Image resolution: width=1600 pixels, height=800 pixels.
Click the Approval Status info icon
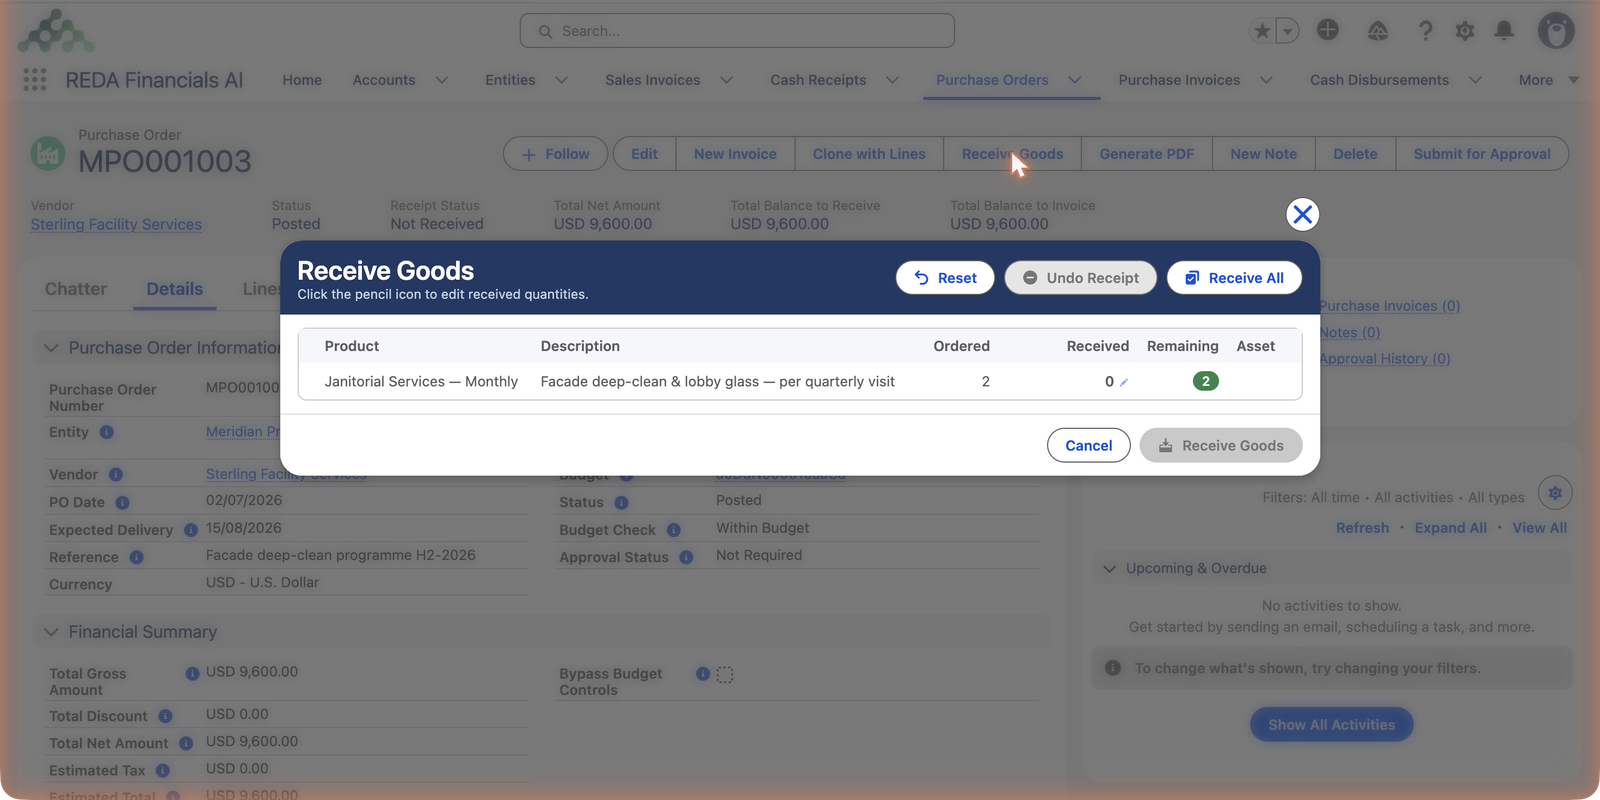tap(686, 557)
